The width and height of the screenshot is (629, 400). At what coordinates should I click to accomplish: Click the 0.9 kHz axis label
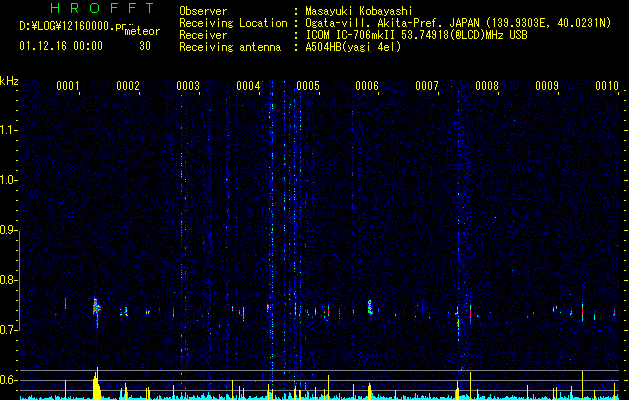8,230
